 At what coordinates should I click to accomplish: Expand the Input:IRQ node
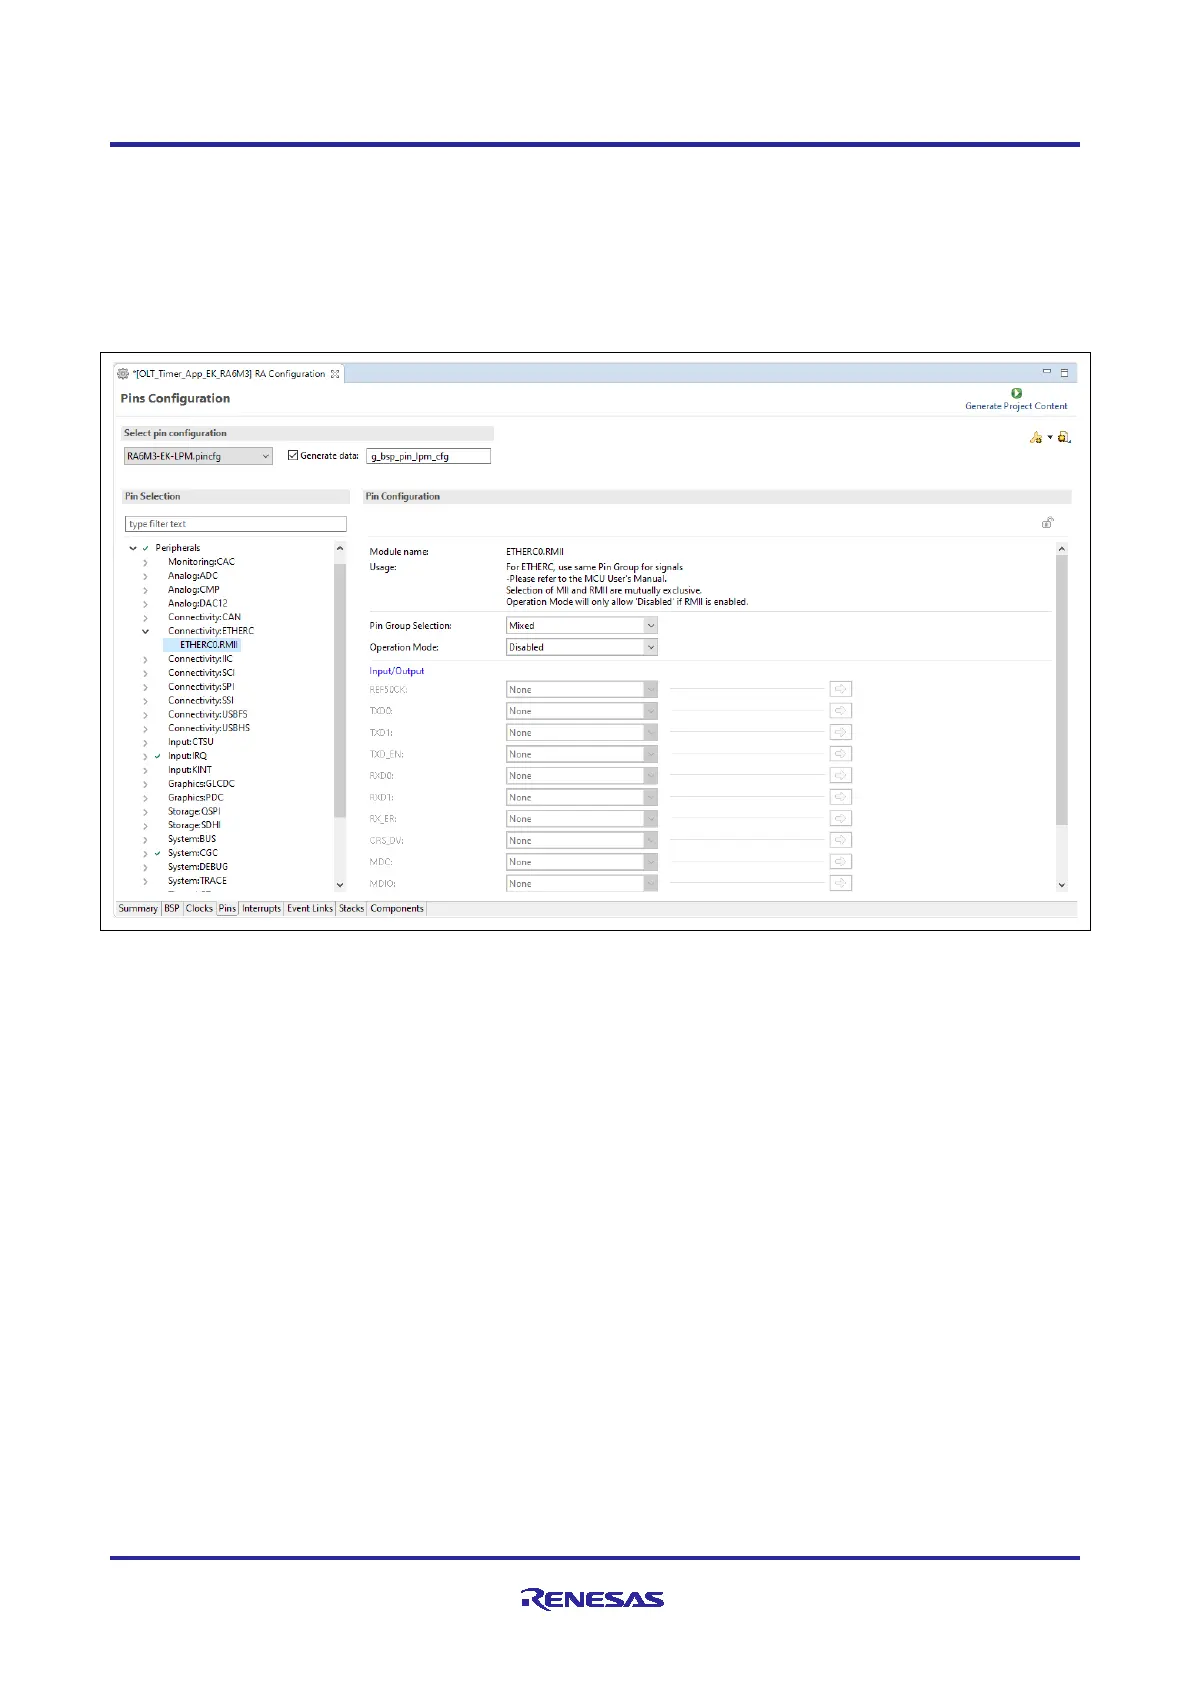[x=146, y=756]
